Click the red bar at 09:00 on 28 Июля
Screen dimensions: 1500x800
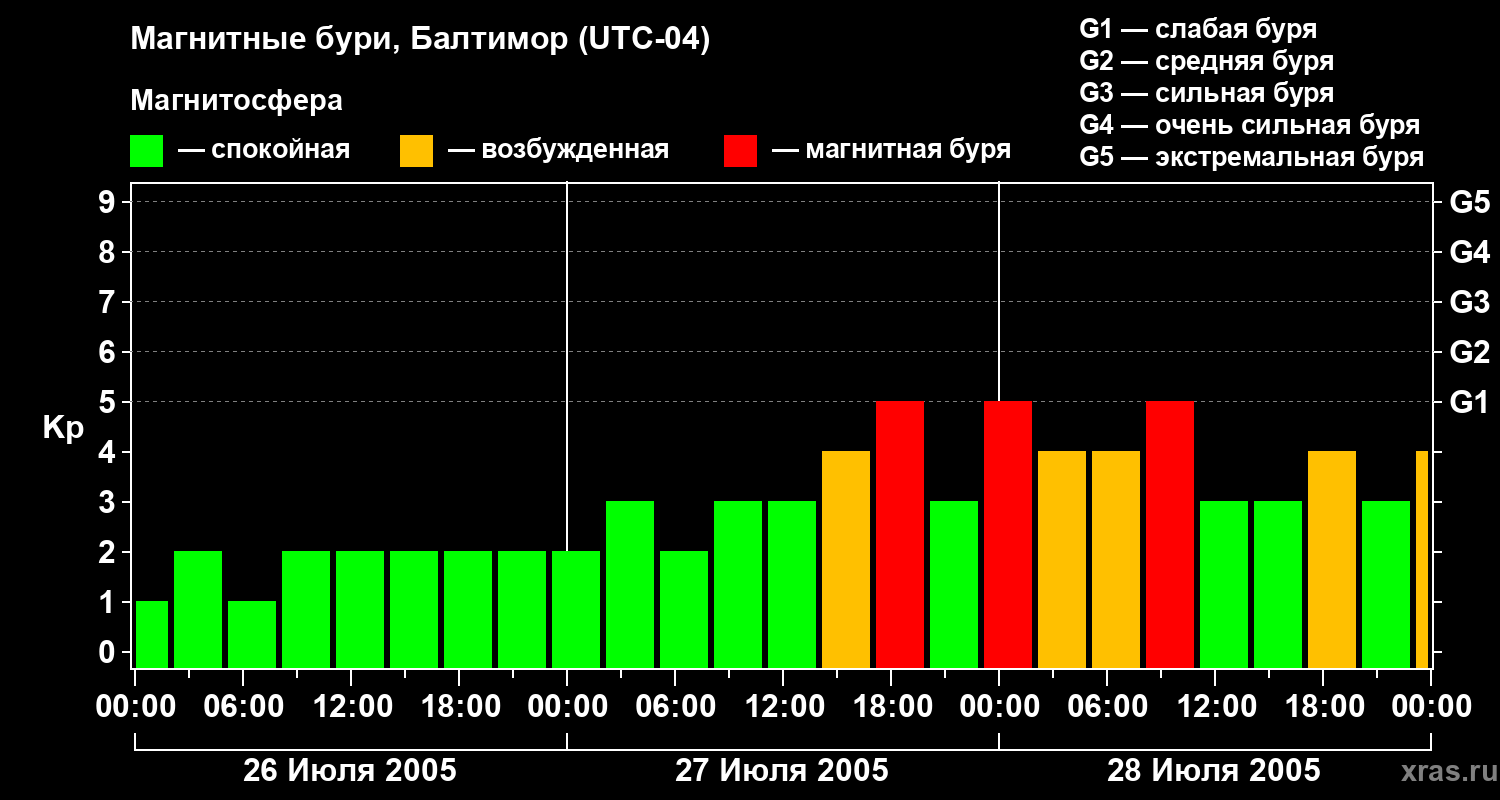(x=1170, y=534)
